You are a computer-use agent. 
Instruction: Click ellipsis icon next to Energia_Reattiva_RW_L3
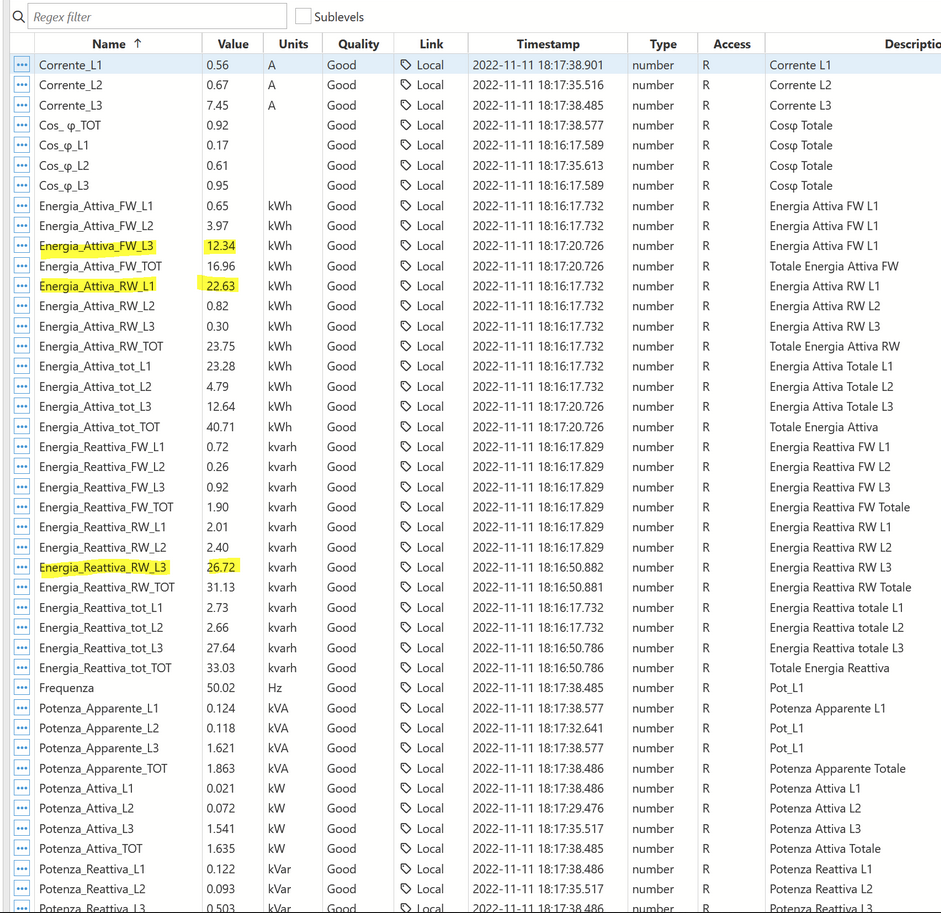[22, 567]
